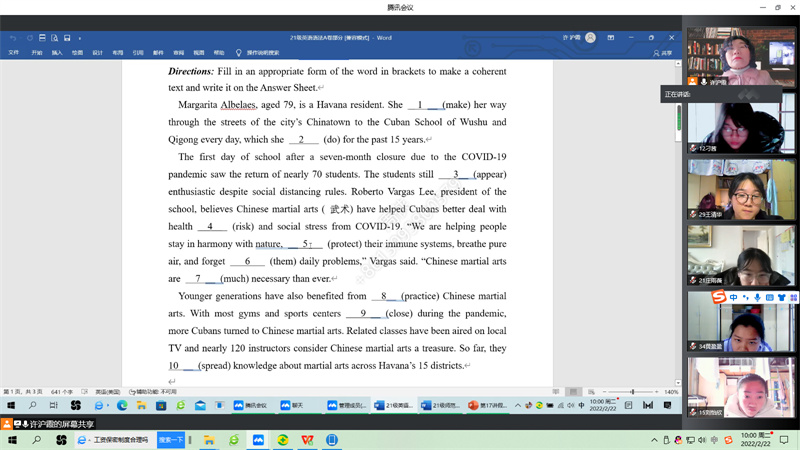Click the zoom in plus button
Viewport: 800px width, 450px height.
pos(657,392)
